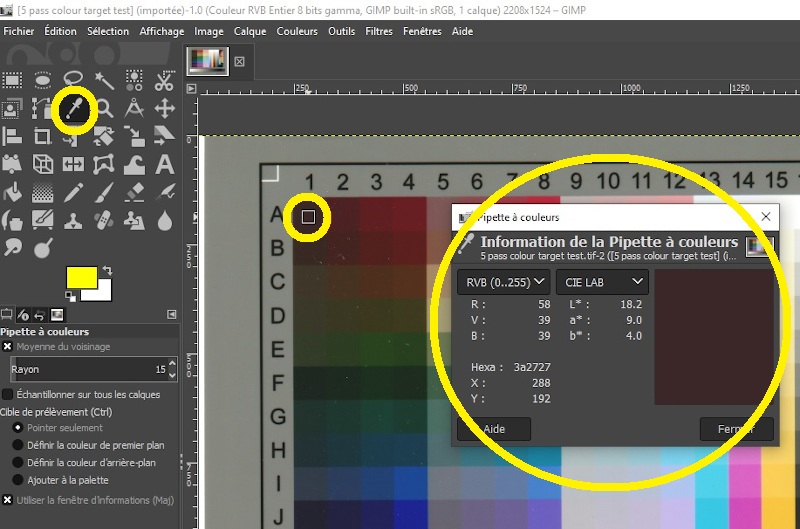Select the Move tool

tap(165, 108)
